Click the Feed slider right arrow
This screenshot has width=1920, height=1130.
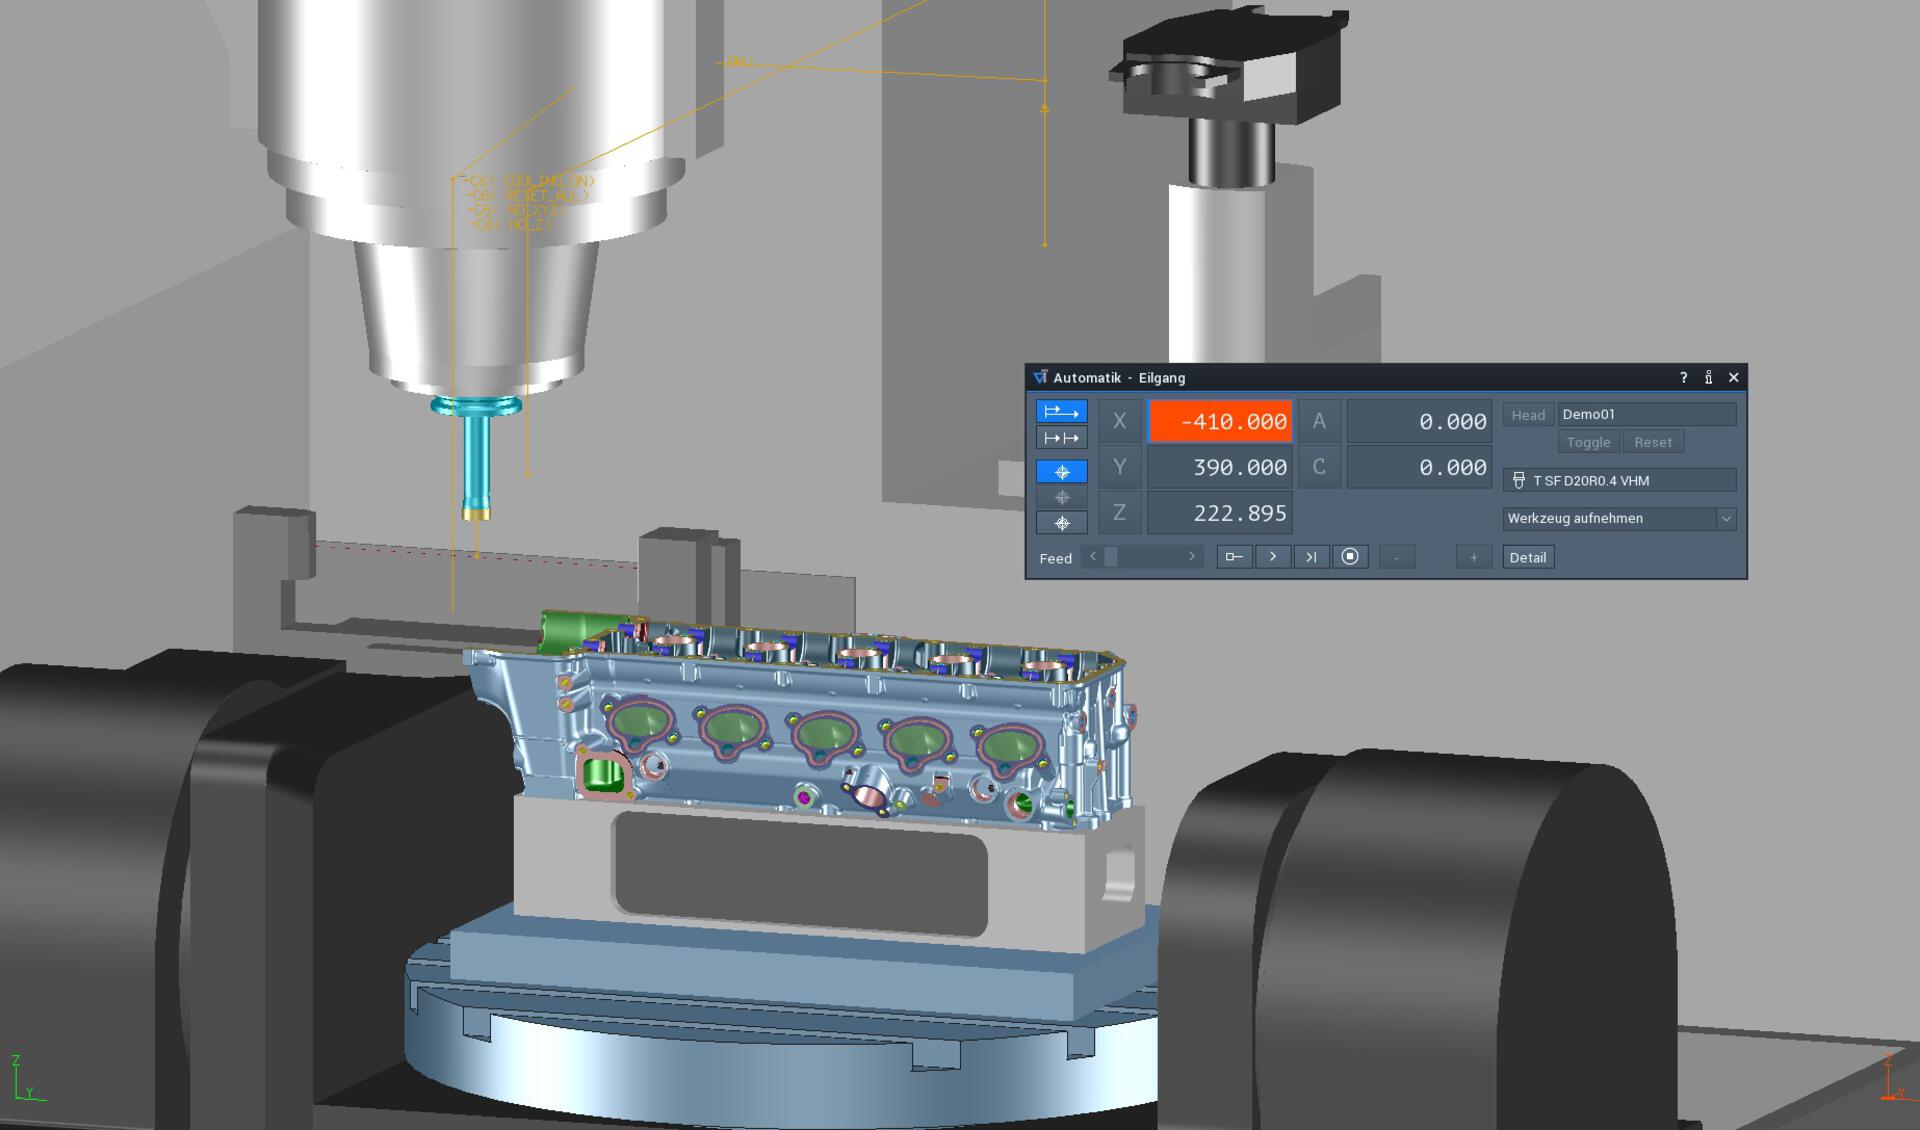click(x=1191, y=557)
